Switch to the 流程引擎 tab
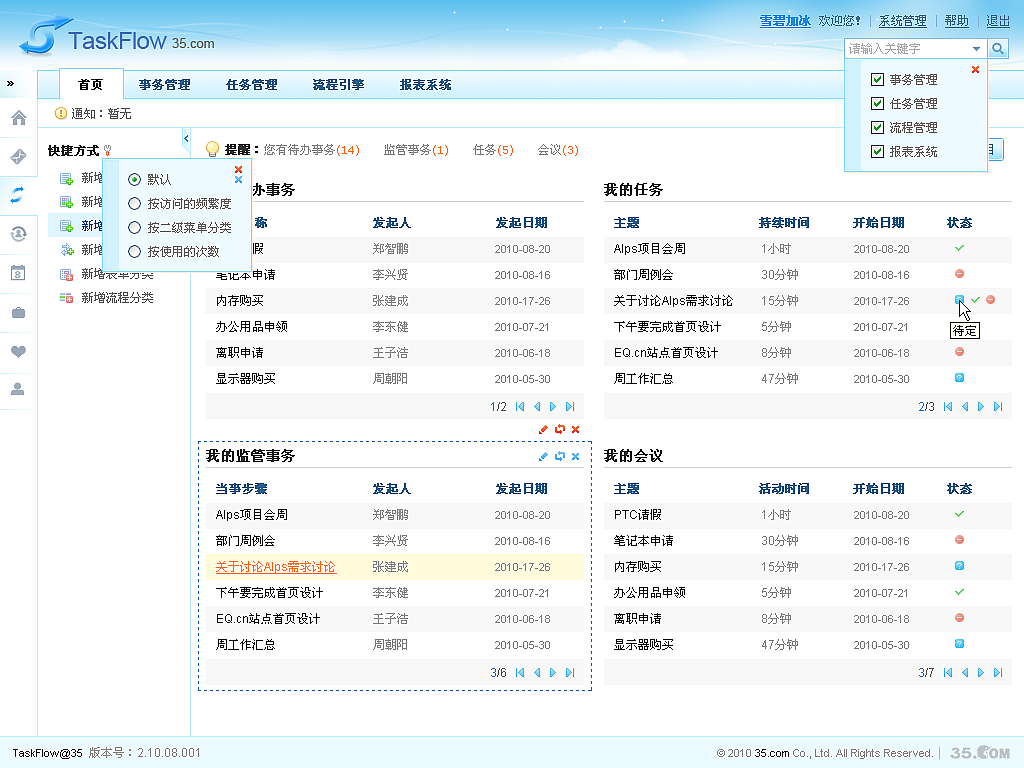The height and width of the screenshot is (768, 1024). click(x=338, y=84)
